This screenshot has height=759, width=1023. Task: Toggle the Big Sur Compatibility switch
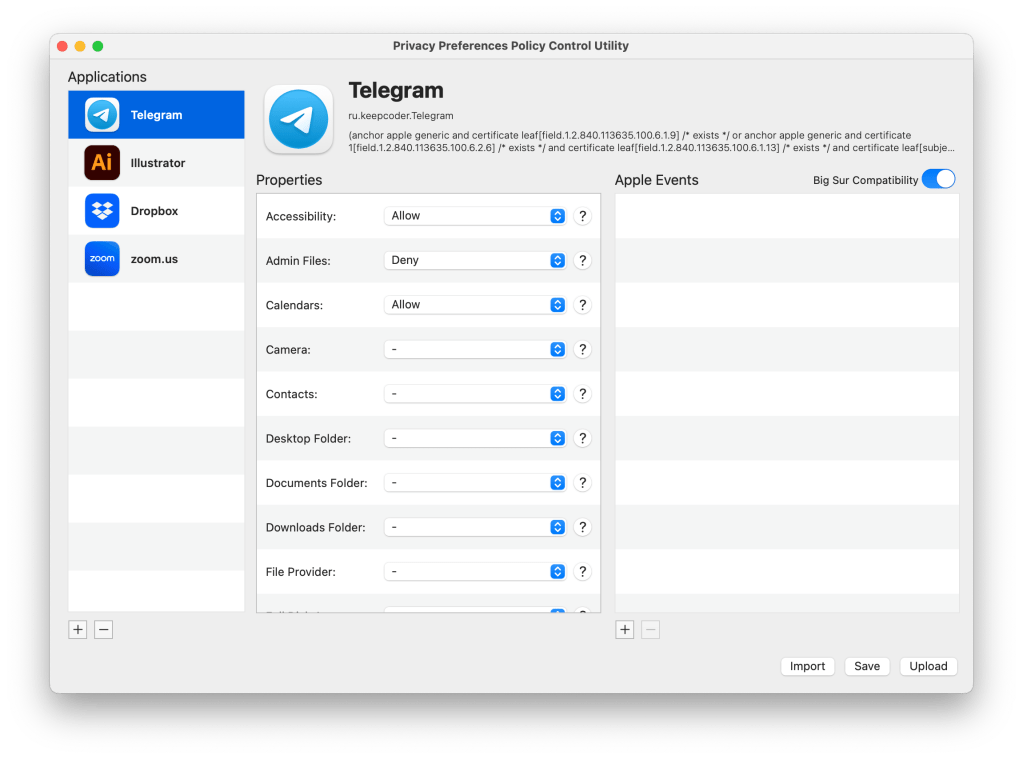[x=938, y=180]
